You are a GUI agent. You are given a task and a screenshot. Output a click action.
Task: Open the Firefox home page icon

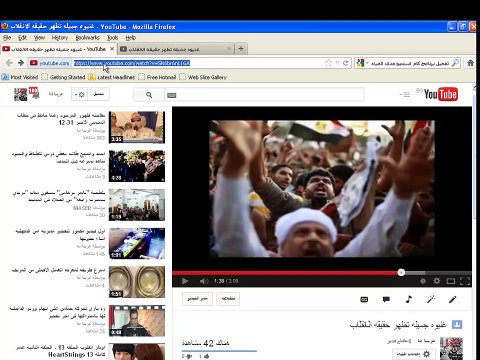tap(470, 63)
